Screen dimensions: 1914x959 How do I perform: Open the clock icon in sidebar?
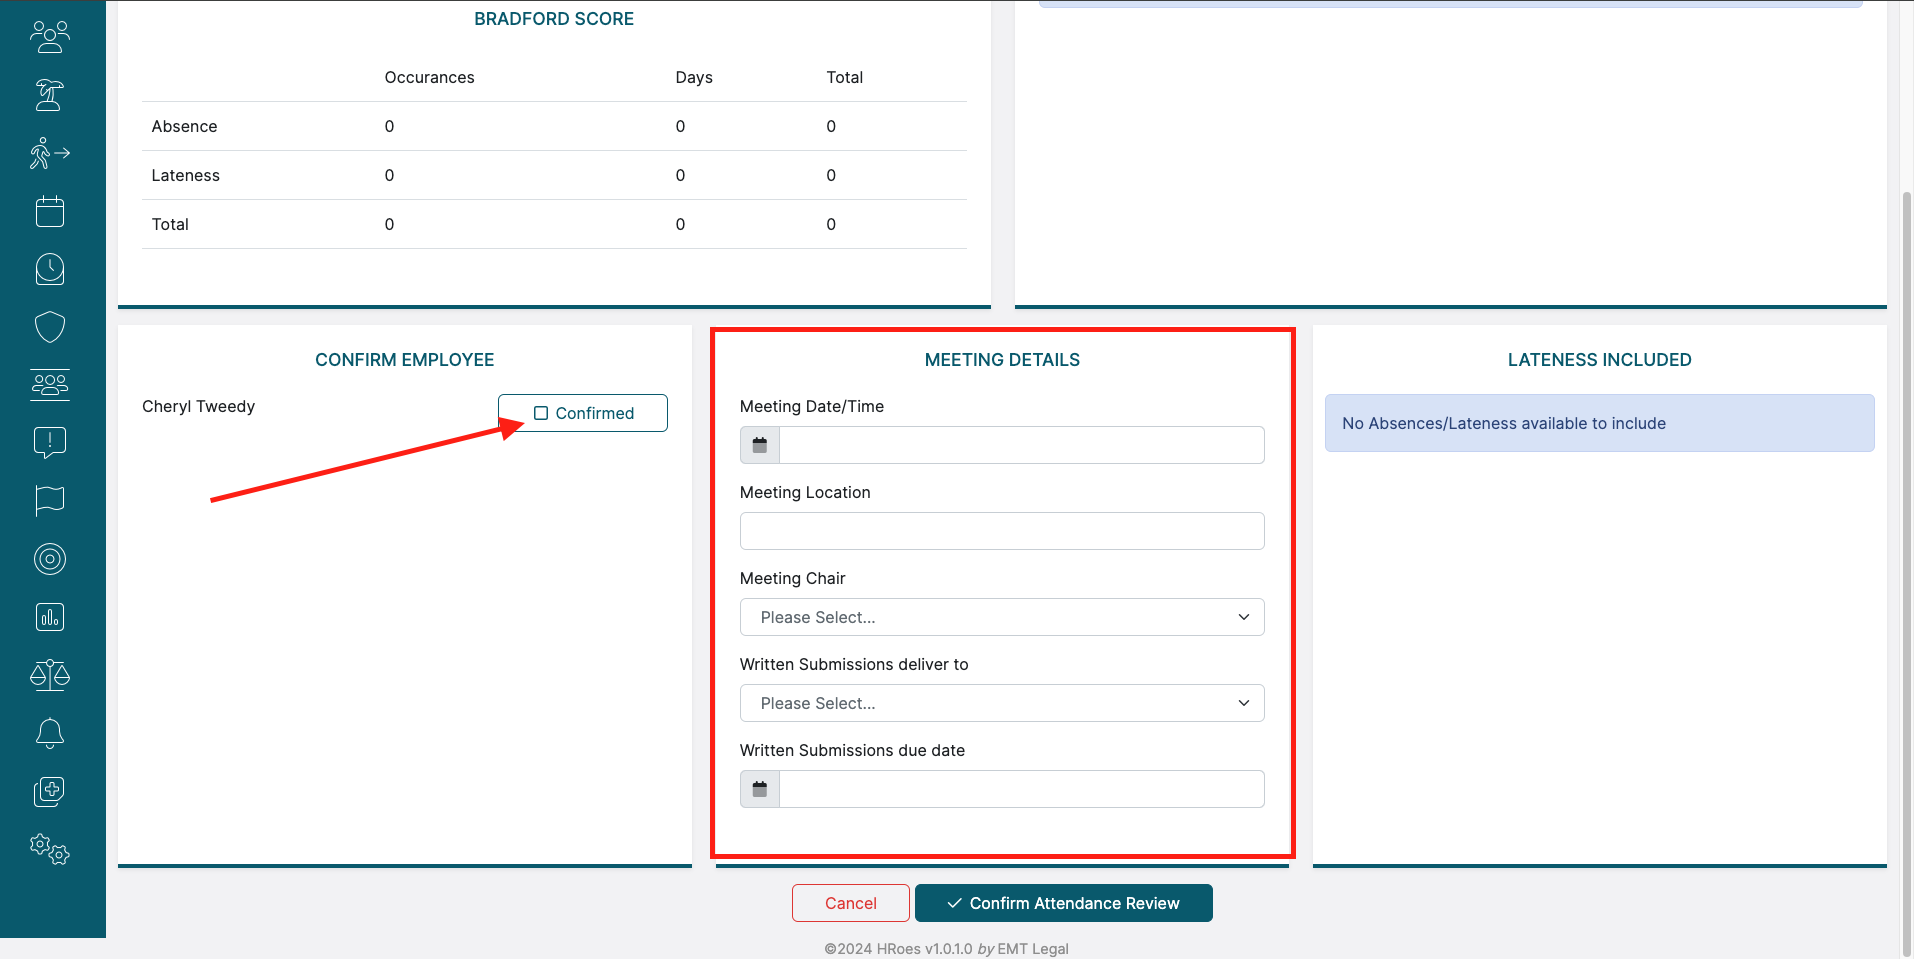(49, 269)
